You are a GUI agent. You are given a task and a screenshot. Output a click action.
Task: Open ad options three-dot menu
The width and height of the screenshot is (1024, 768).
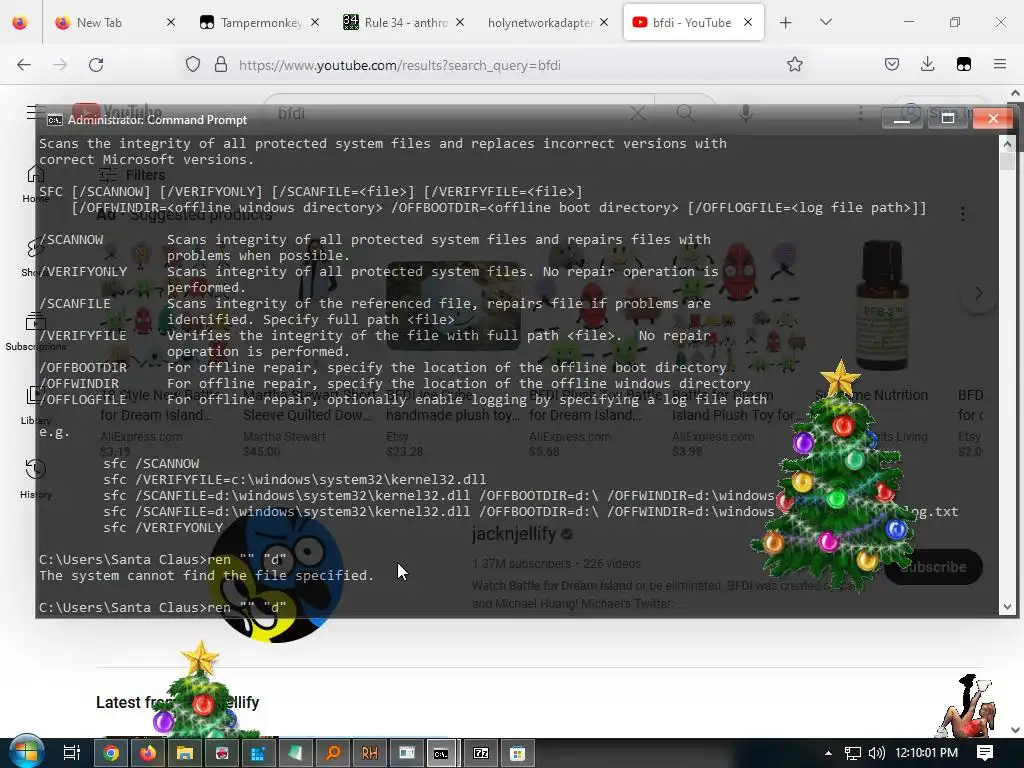[x=963, y=214]
